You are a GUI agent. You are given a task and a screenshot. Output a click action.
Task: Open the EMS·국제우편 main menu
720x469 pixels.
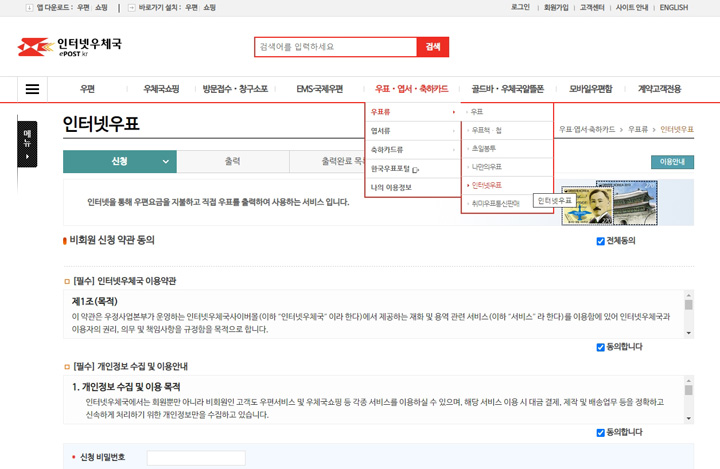[x=320, y=89]
